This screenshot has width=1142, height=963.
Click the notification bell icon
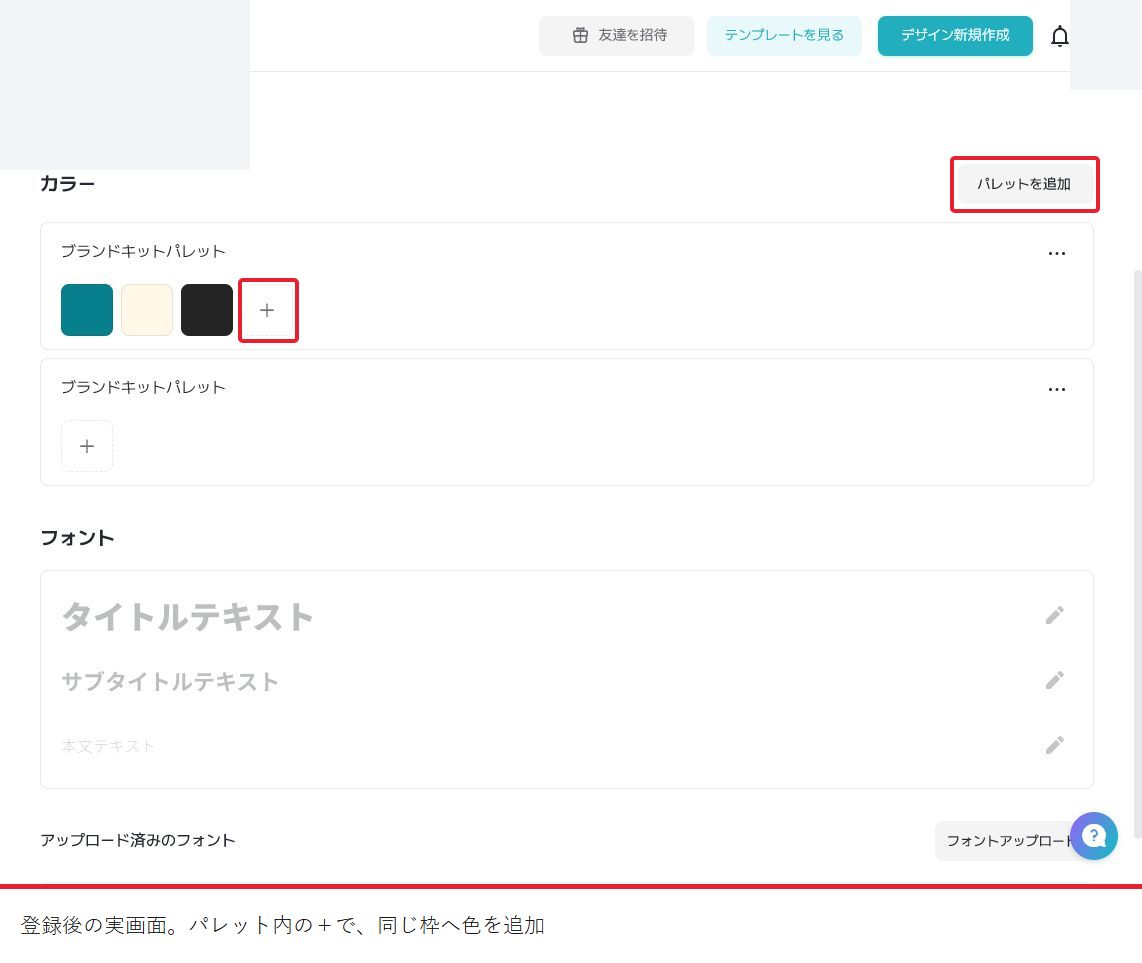[x=1060, y=36]
